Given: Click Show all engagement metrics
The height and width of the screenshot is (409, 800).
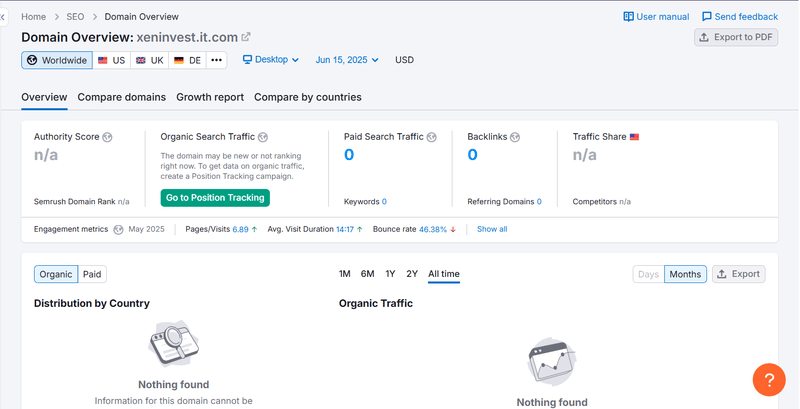Looking at the screenshot, I should click(x=492, y=229).
